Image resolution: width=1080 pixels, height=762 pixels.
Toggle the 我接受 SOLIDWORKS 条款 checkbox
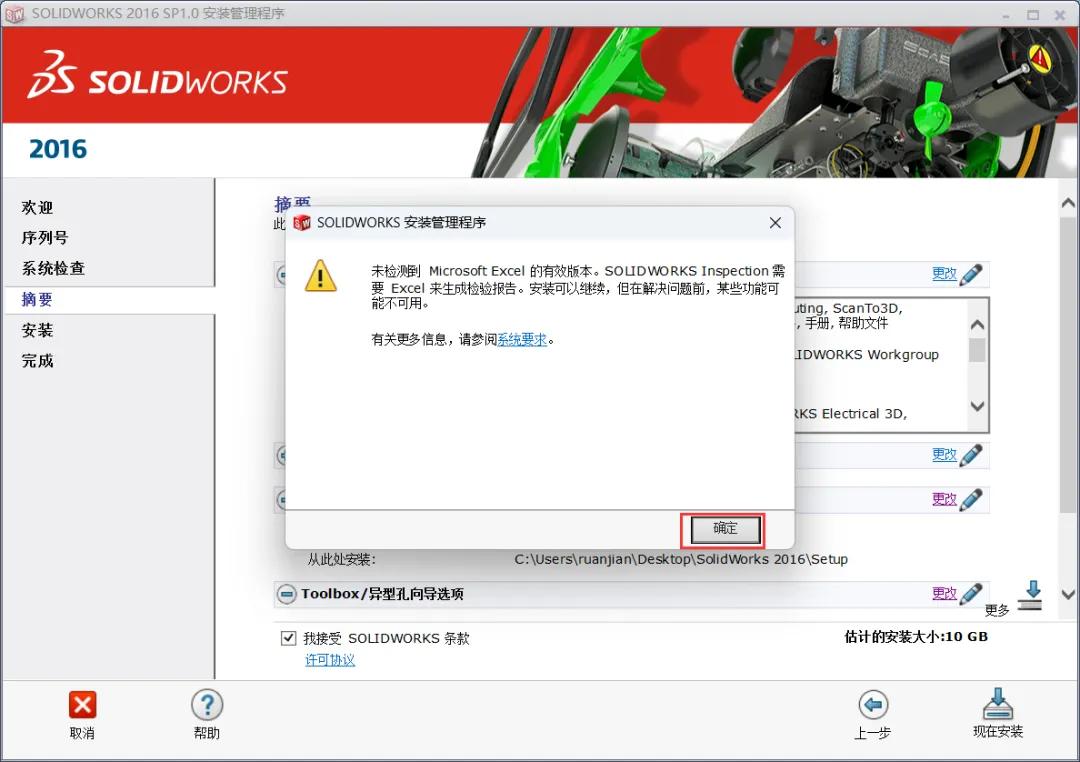(289, 638)
